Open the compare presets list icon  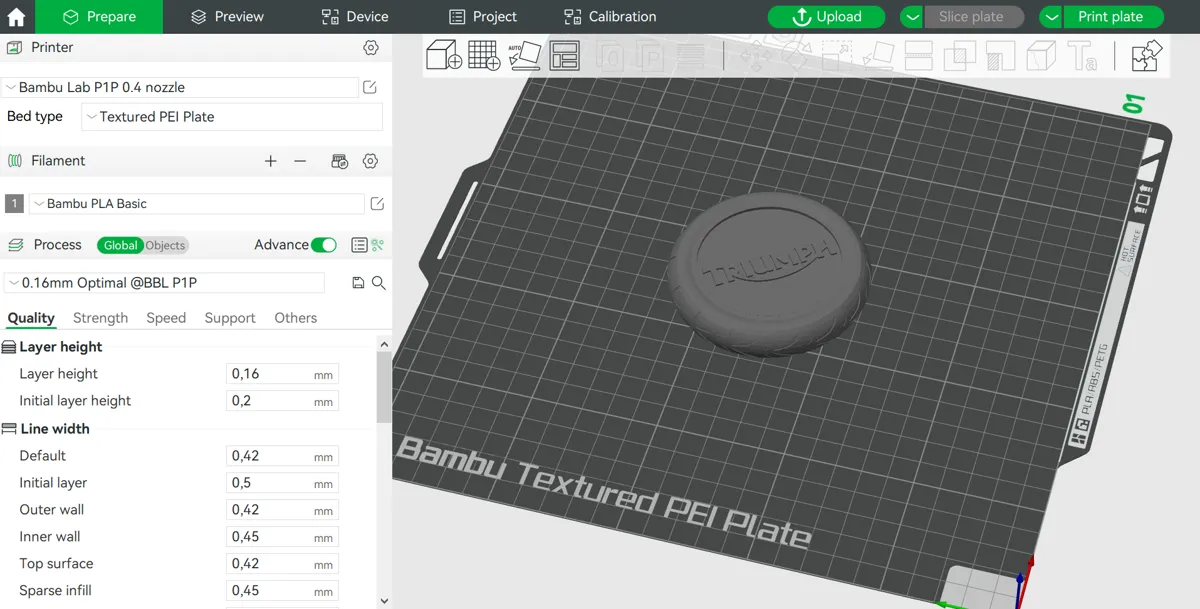coord(359,245)
